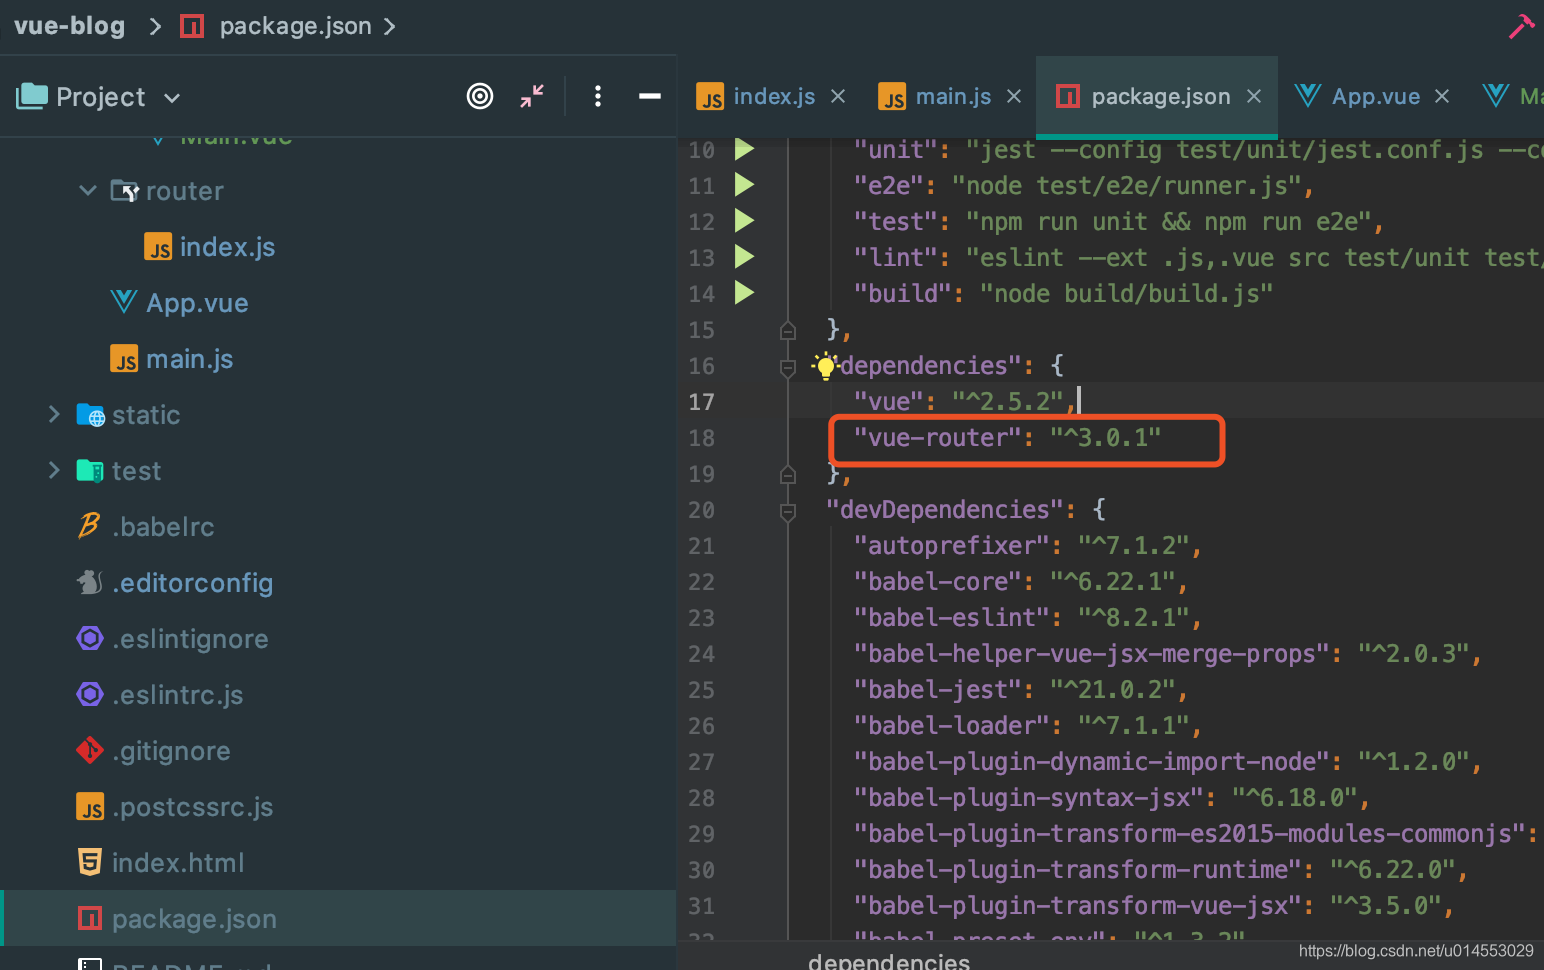This screenshot has height=970, width=1544.
Task: Click fold end marker at line 15
Action: 788,330
